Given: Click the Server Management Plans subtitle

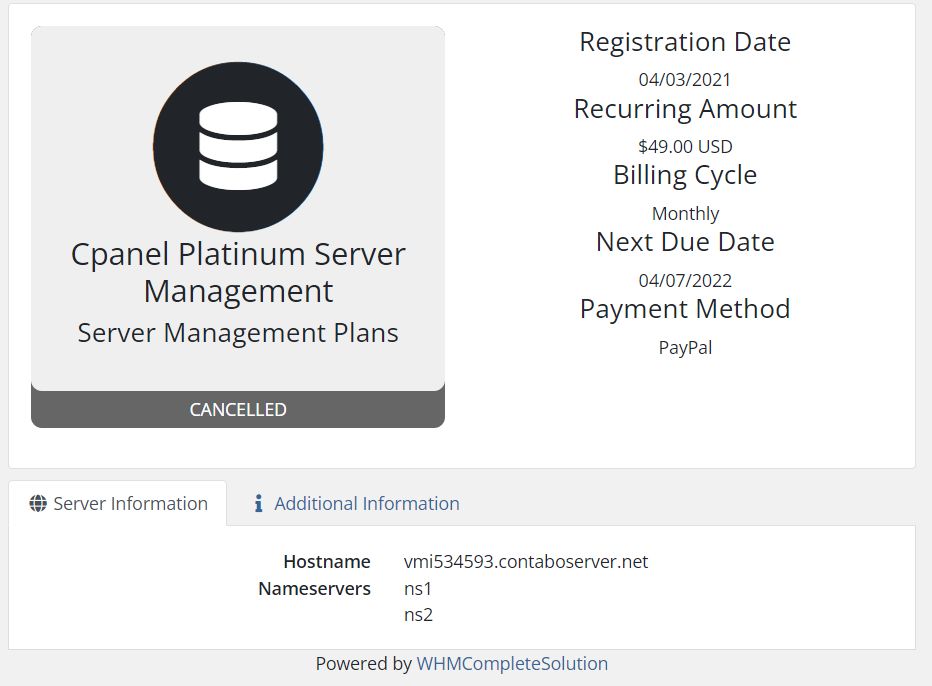Looking at the screenshot, I should point(238,333).
